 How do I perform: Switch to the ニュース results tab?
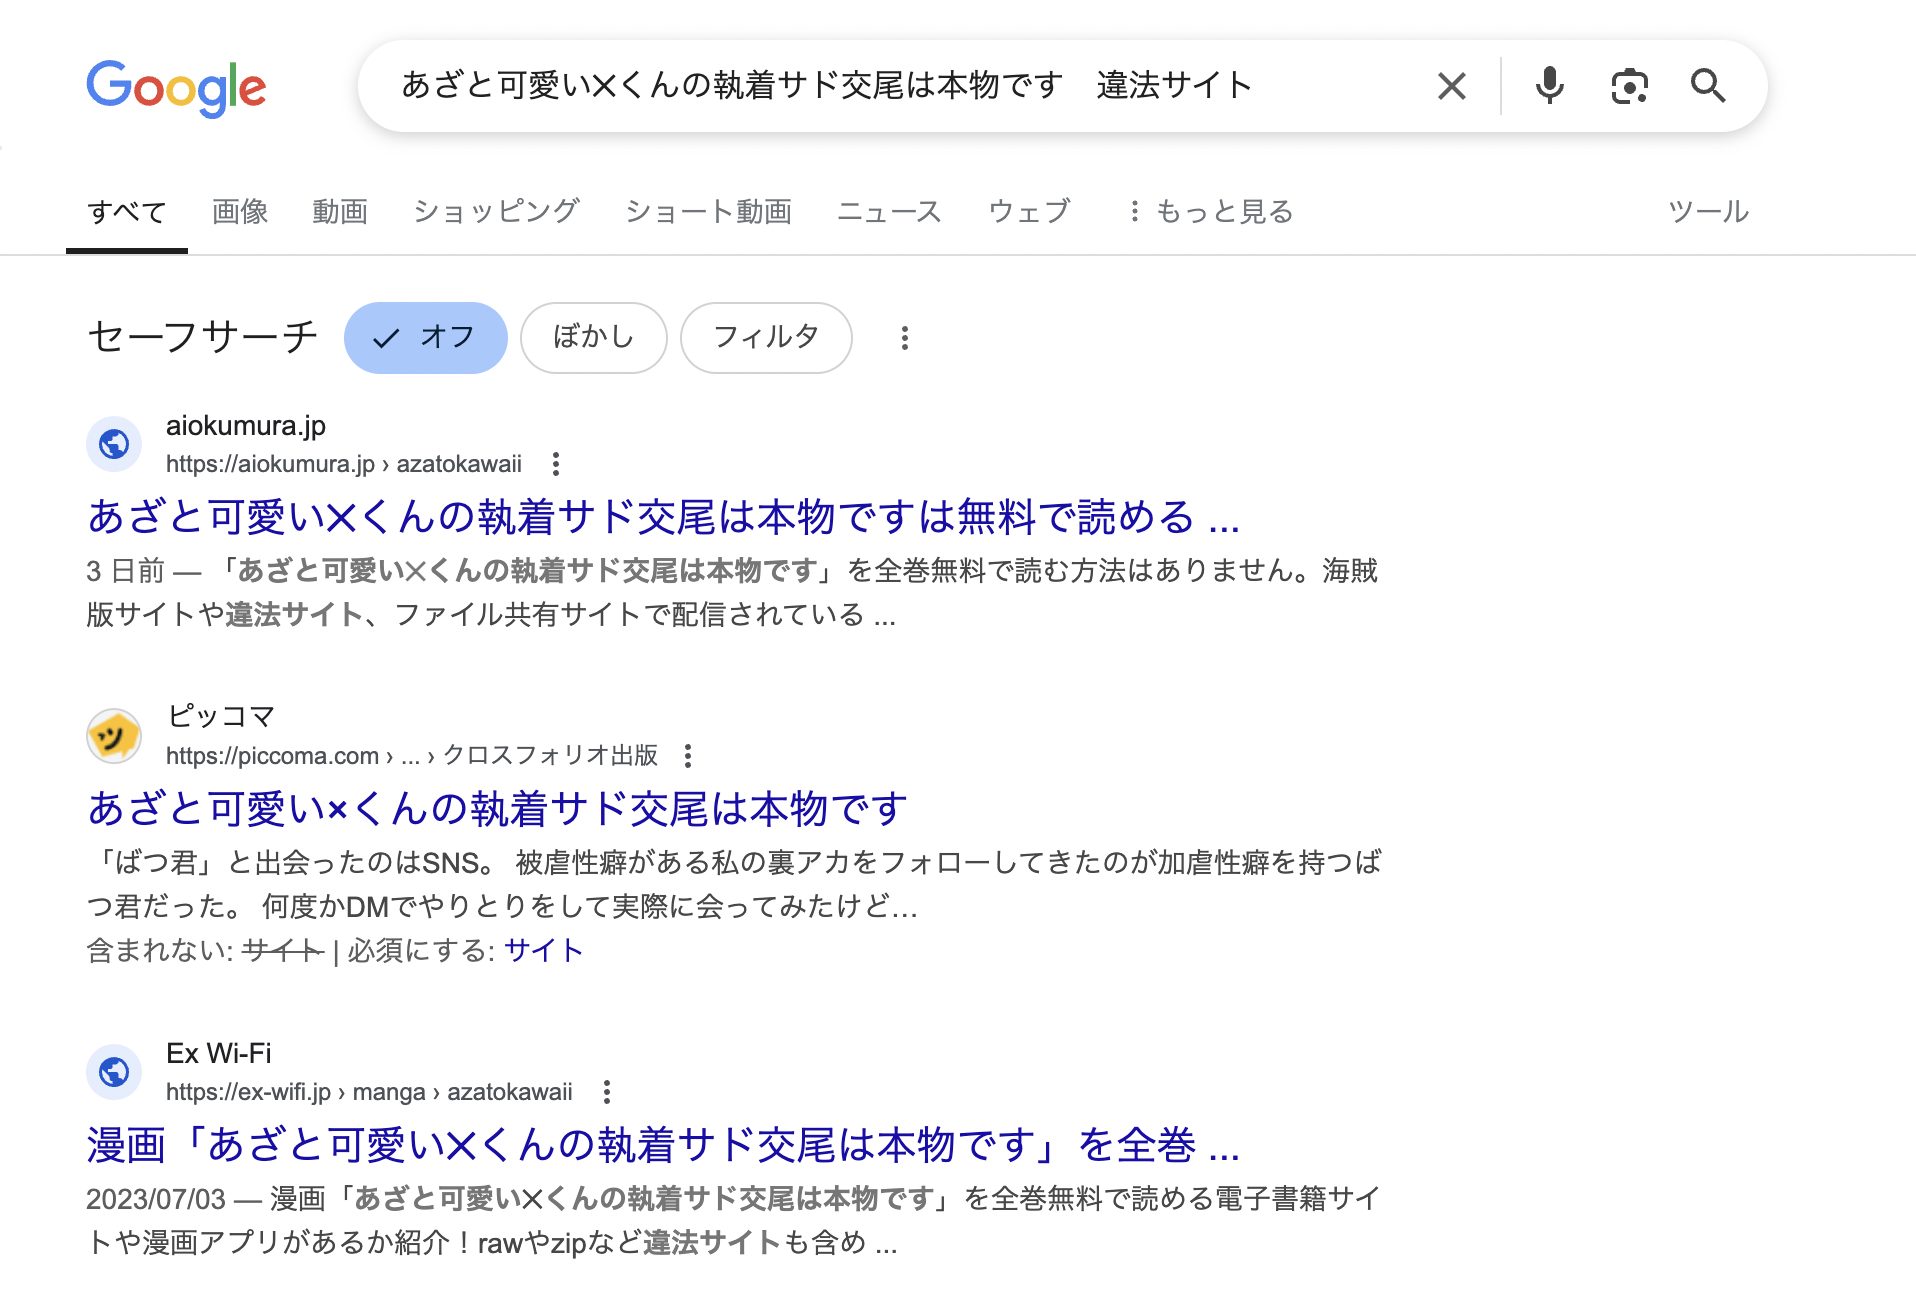890,211
